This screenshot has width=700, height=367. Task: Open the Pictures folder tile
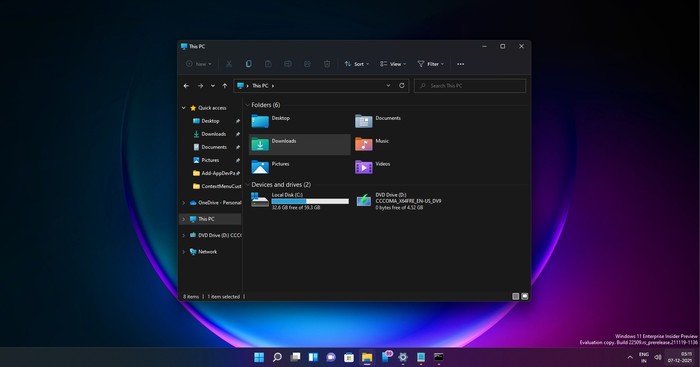pyautogui.click(x=299, y=167)
